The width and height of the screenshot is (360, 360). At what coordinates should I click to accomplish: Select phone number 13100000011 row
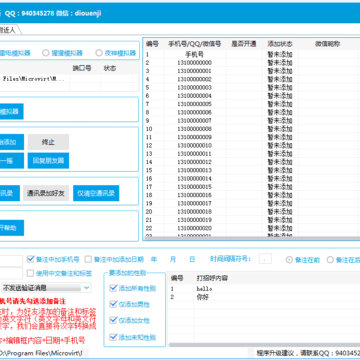tap(252, 154)
